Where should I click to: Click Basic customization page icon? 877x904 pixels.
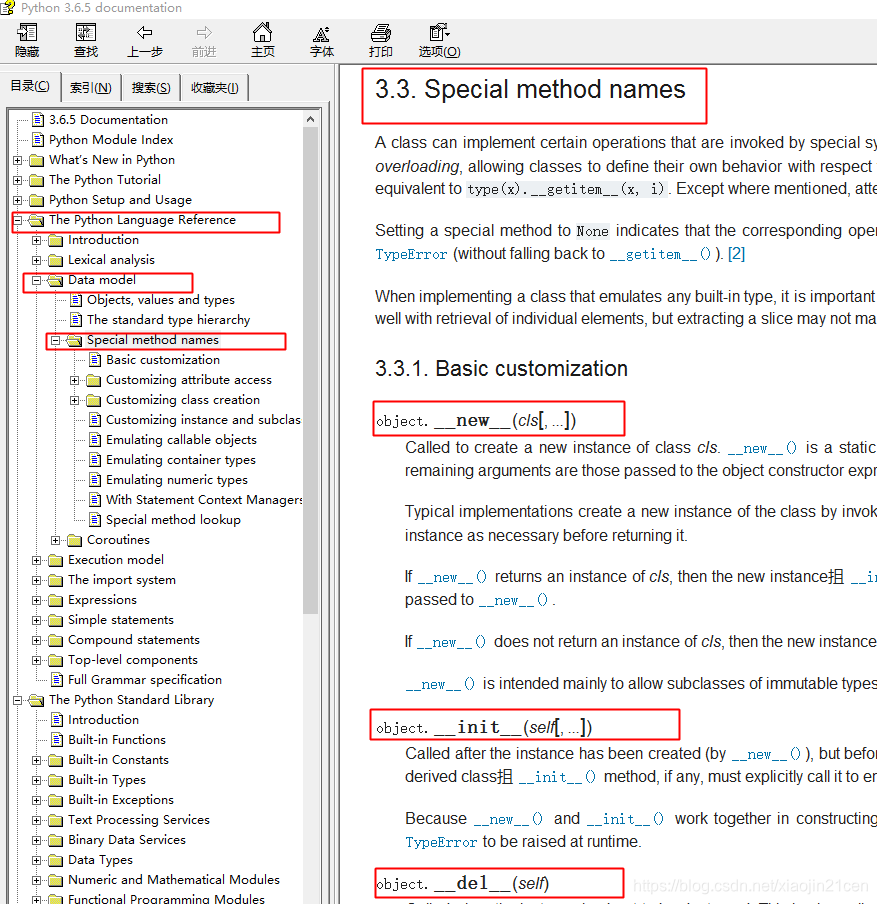point(95,360)
